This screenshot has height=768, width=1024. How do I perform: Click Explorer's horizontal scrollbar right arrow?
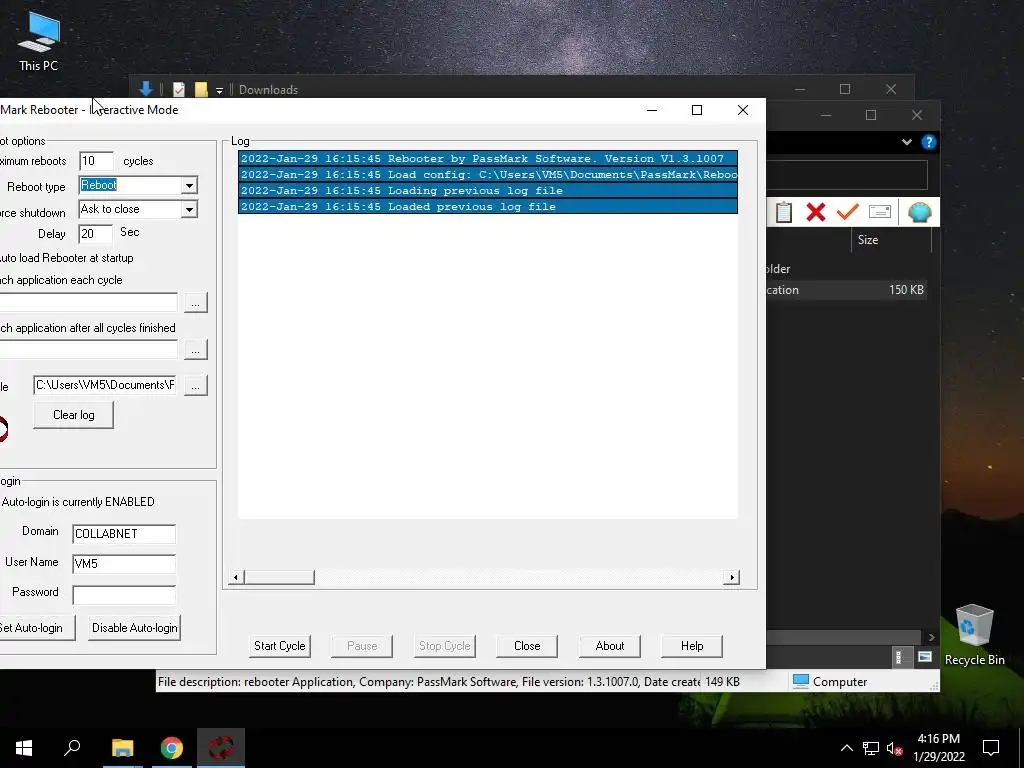point(931,637)
